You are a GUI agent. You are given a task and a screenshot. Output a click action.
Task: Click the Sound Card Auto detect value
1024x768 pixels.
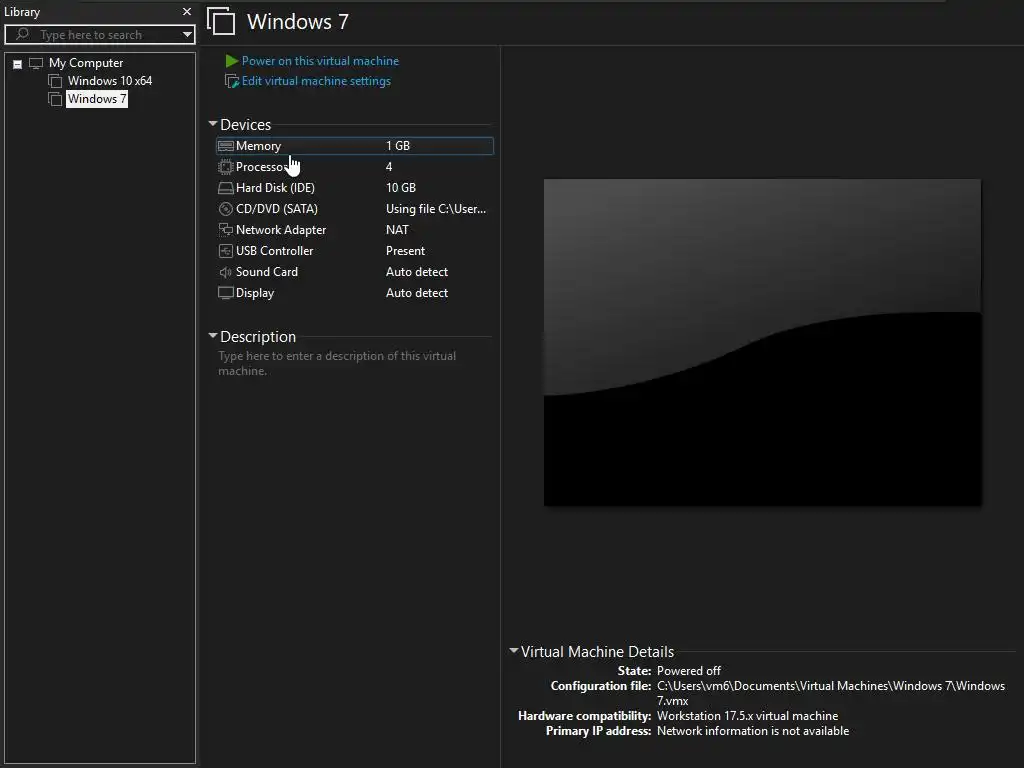click(x=417, y=272)
